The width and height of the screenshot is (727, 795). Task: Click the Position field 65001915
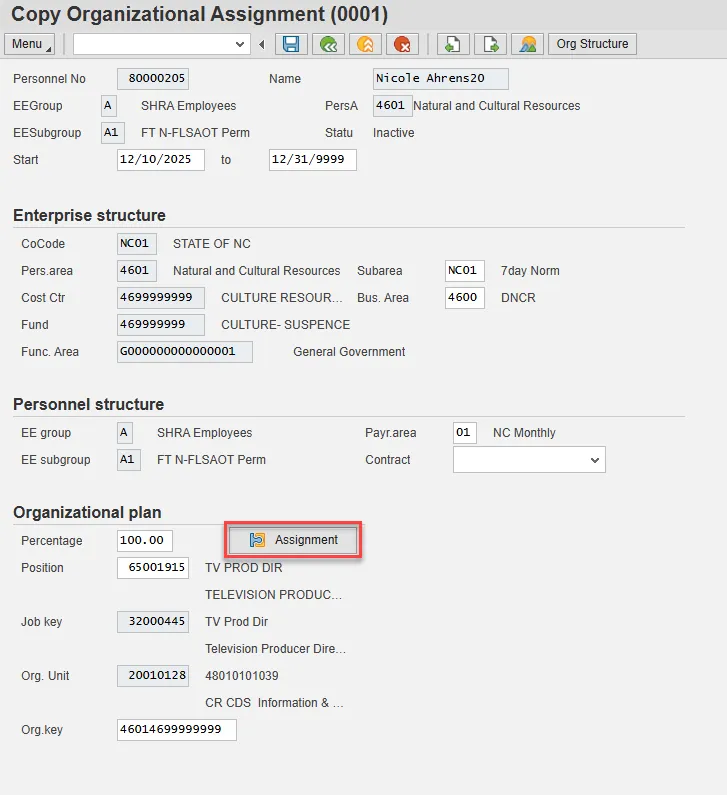coord(153,568)
